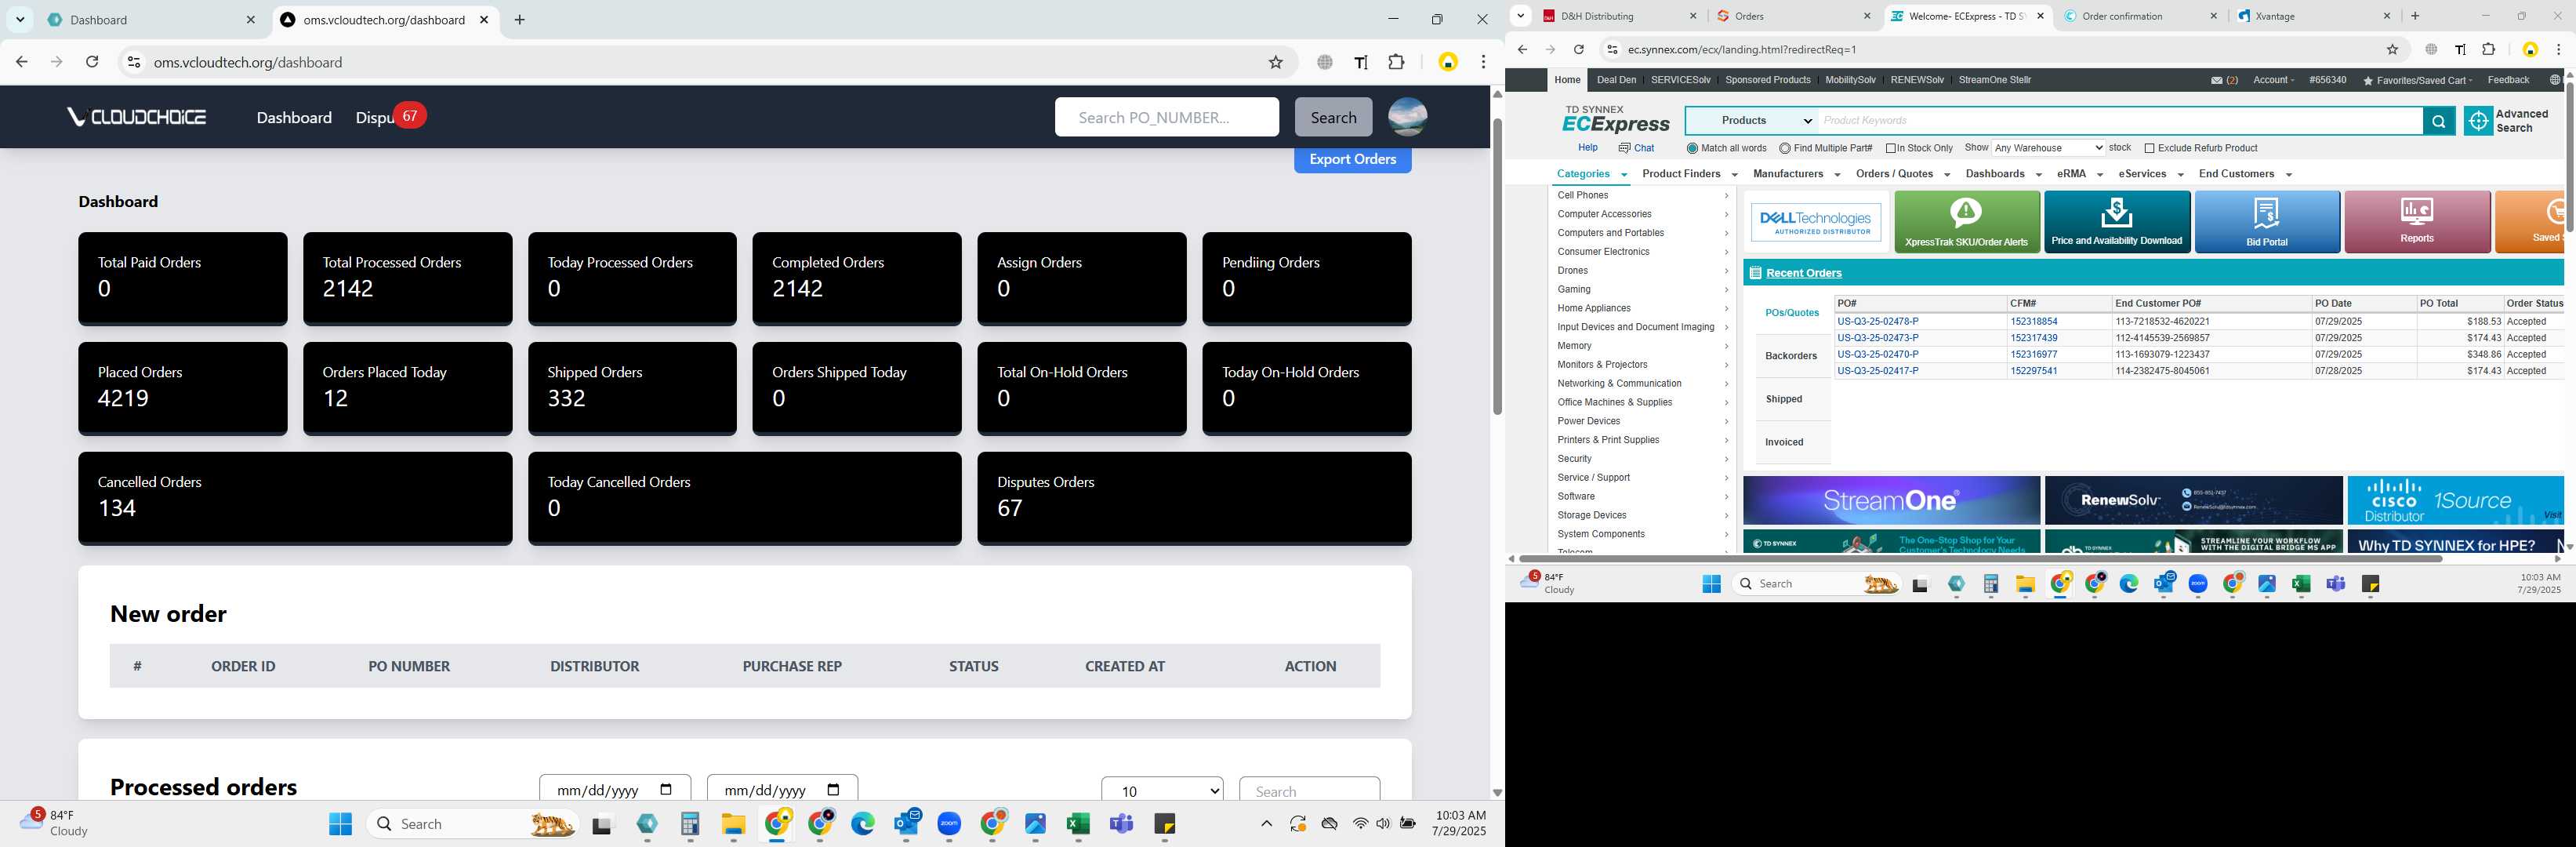The width and height of the screenshot is (2576, 847).
Task: Click the Processed orders table search field
Action: pos(1309,790)
